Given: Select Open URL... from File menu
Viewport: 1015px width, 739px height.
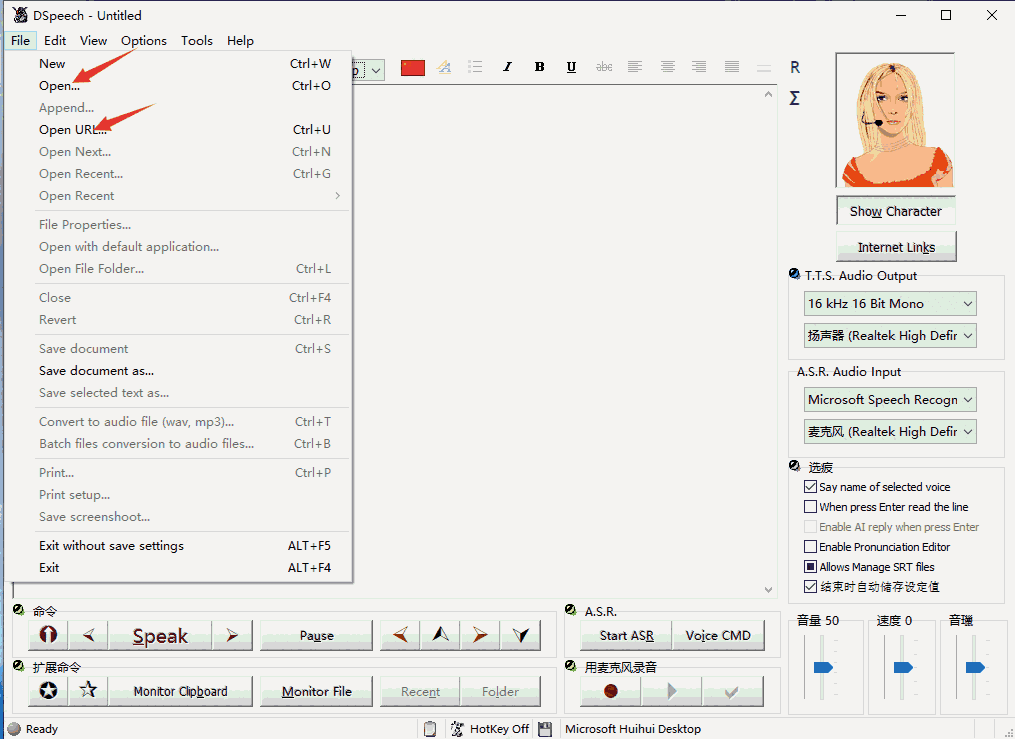Looking at the screenshot, I should (x=73, y=130).
